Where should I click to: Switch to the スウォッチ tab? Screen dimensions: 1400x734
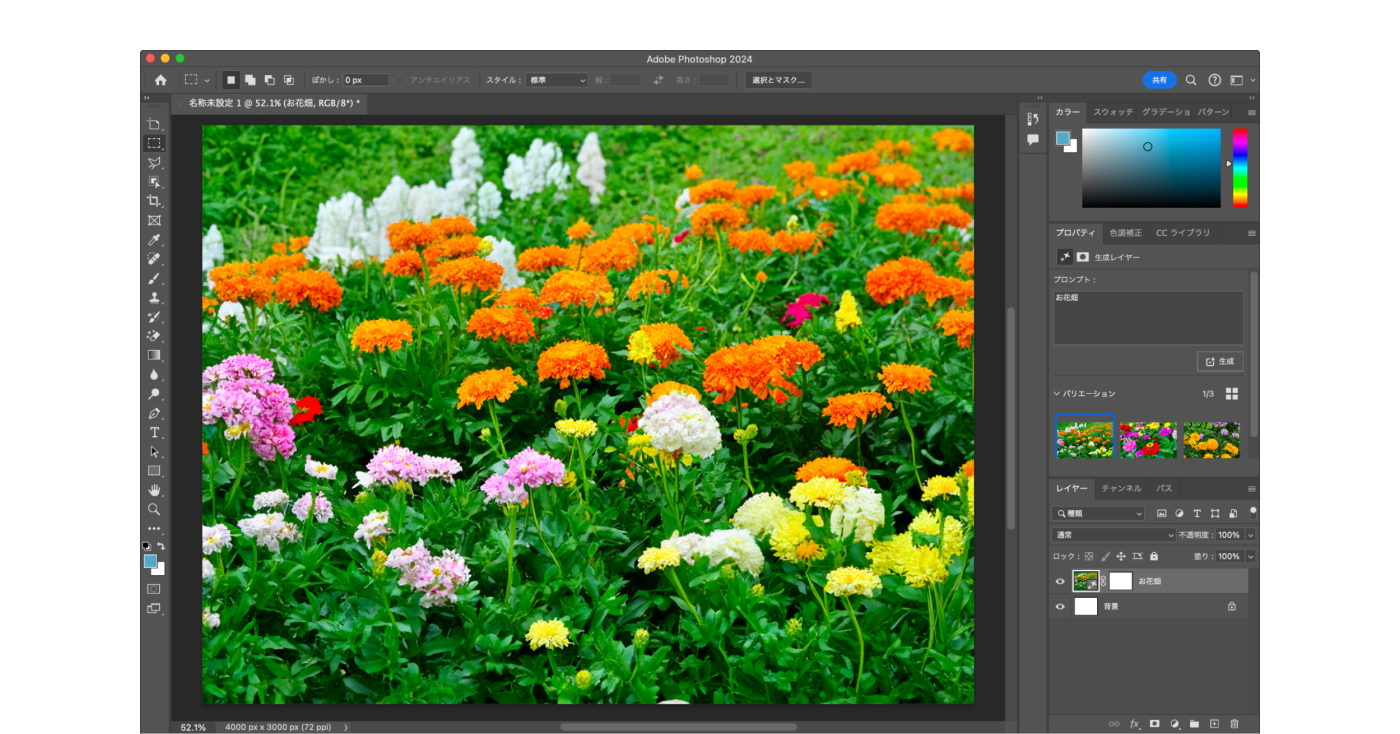pos(1112,112)
